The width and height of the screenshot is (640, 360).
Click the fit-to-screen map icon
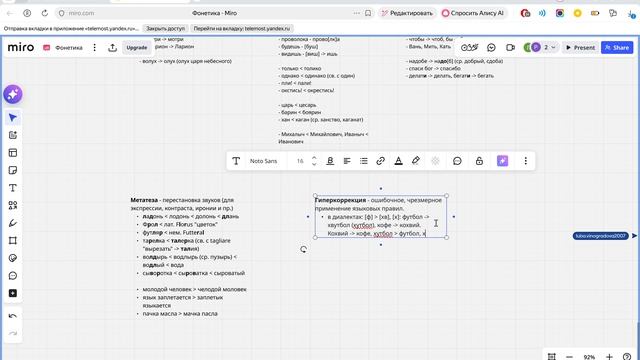551,356
